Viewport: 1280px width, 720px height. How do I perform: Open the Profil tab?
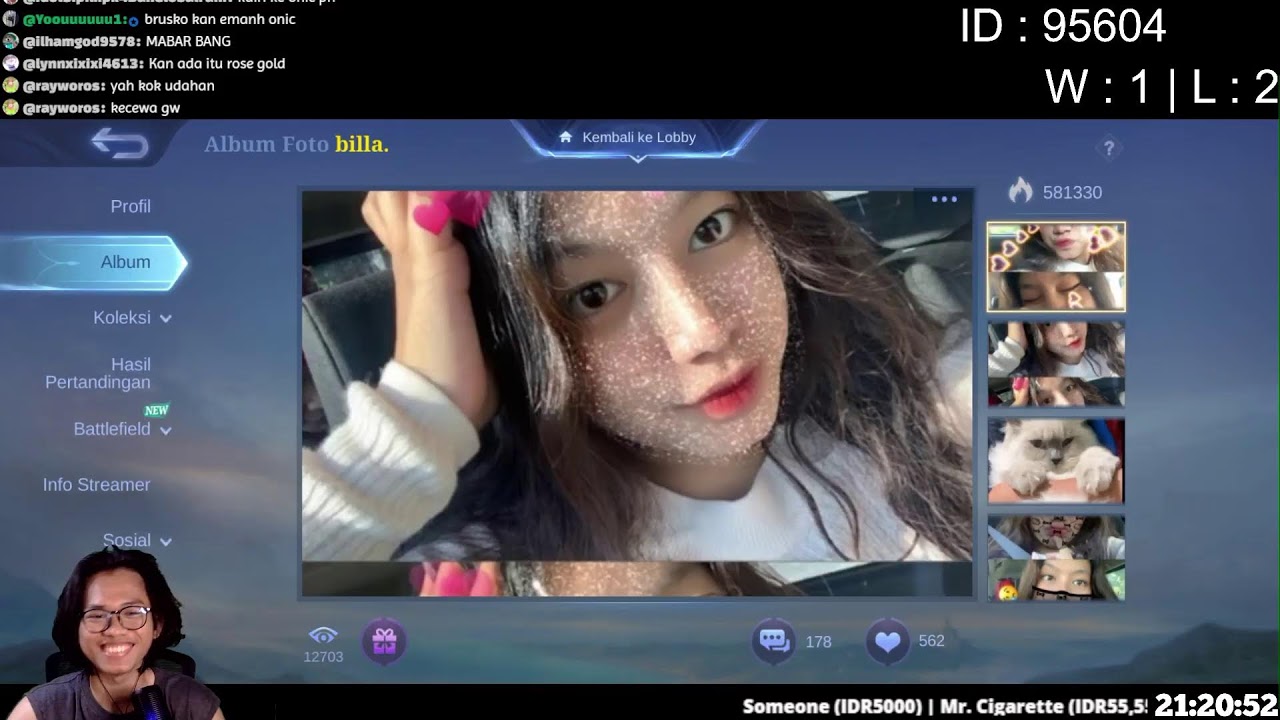point(130,206)
